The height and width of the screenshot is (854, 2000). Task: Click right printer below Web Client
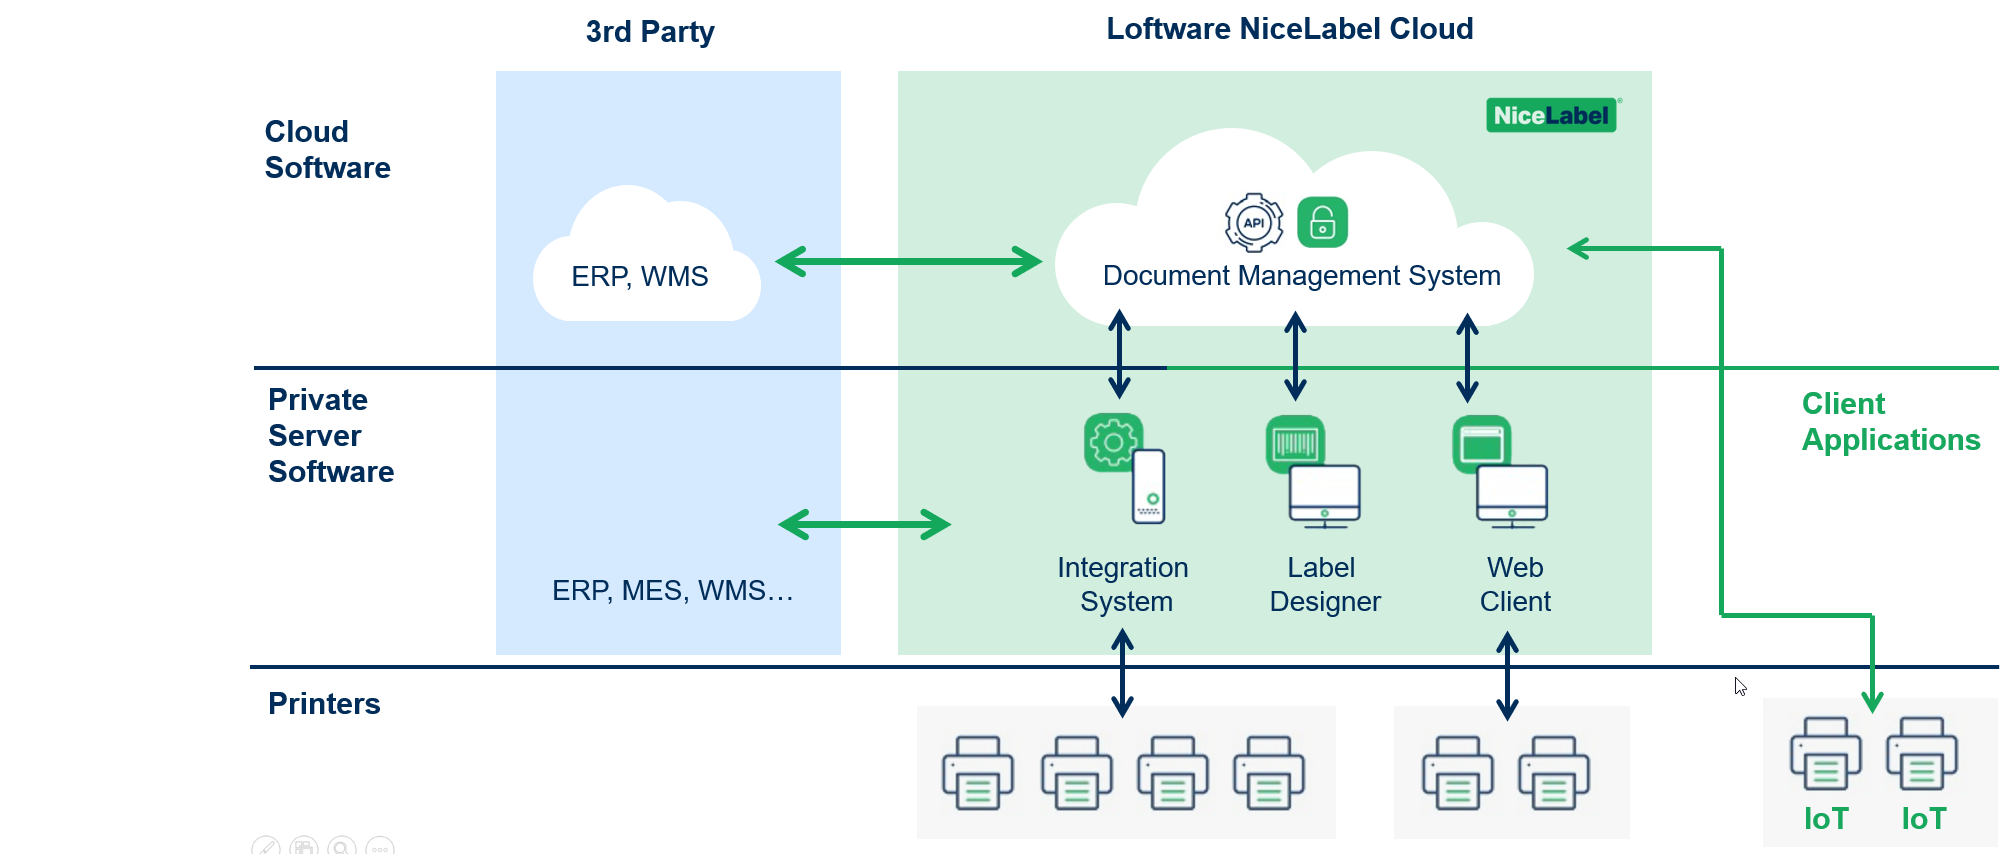1554,773
